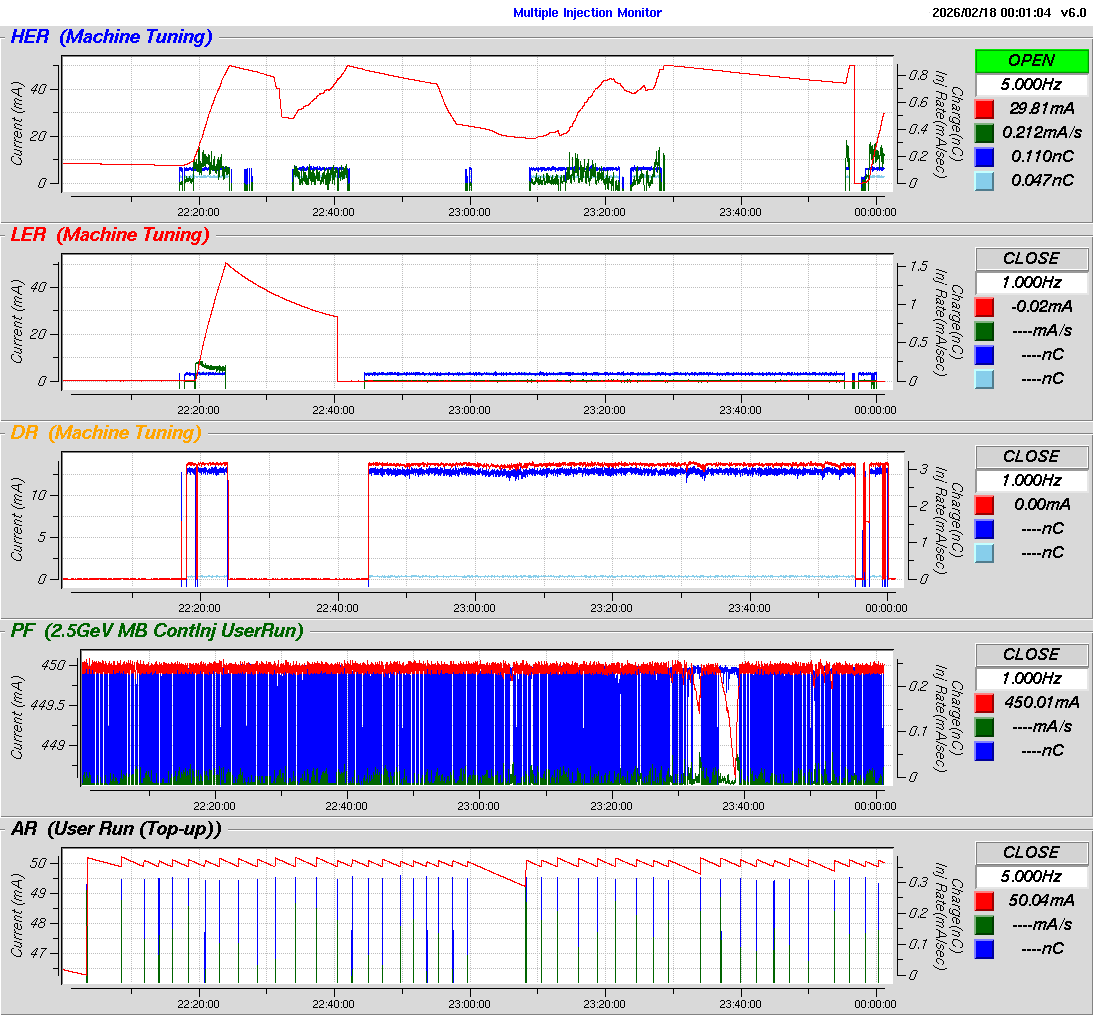Click HER red current legend swatch

pos(984,109)
